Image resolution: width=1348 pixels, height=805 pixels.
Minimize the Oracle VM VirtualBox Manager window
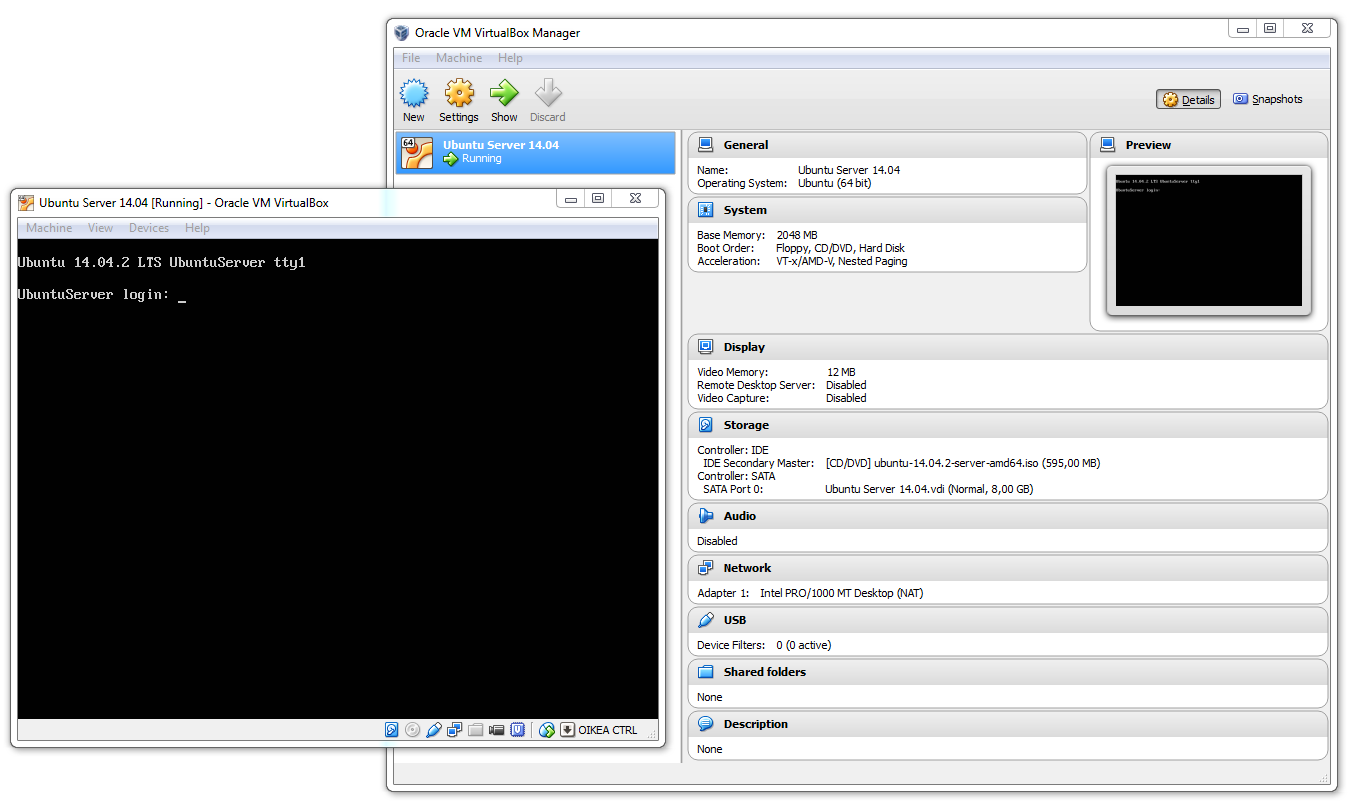point(1243,29)
